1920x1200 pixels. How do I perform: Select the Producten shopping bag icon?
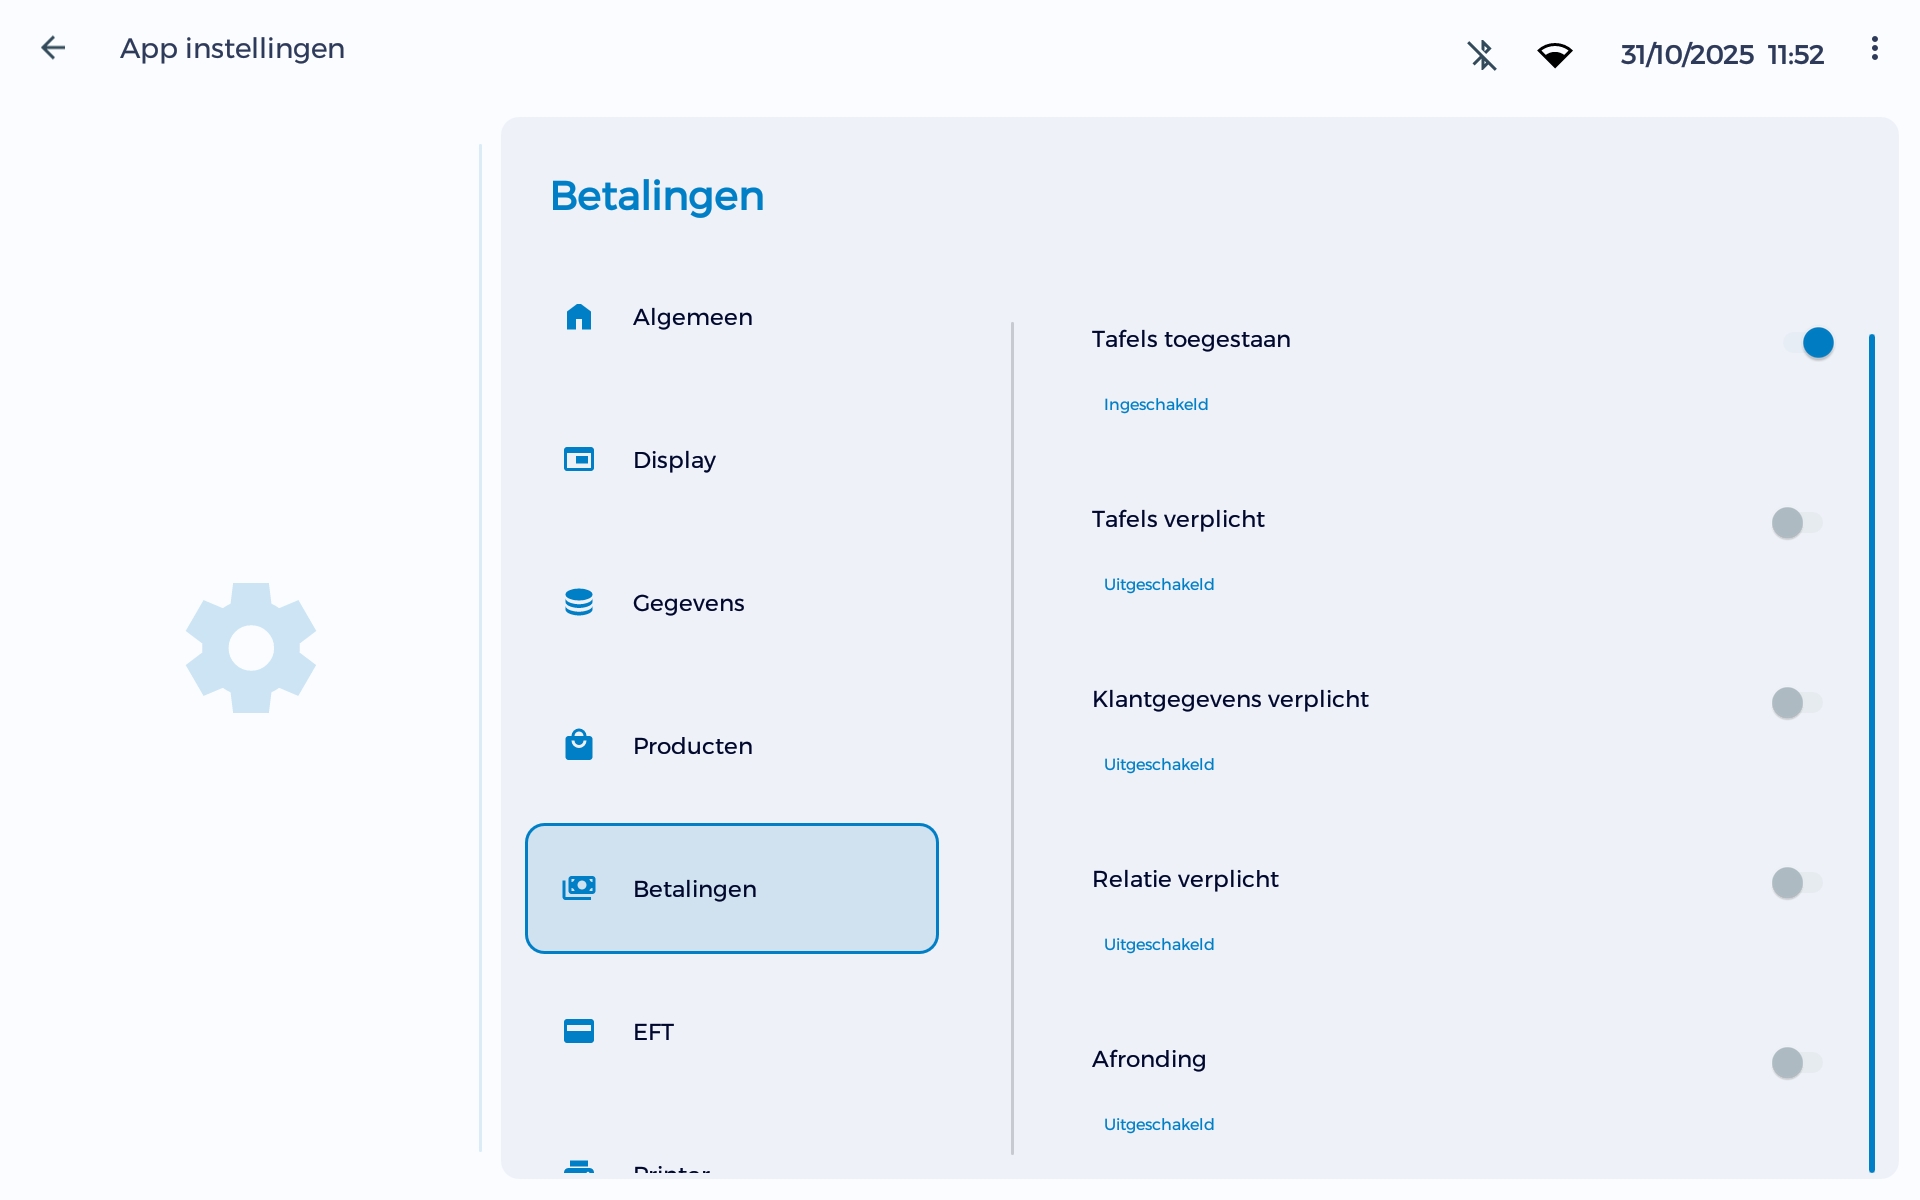click(x=580, y=745)
